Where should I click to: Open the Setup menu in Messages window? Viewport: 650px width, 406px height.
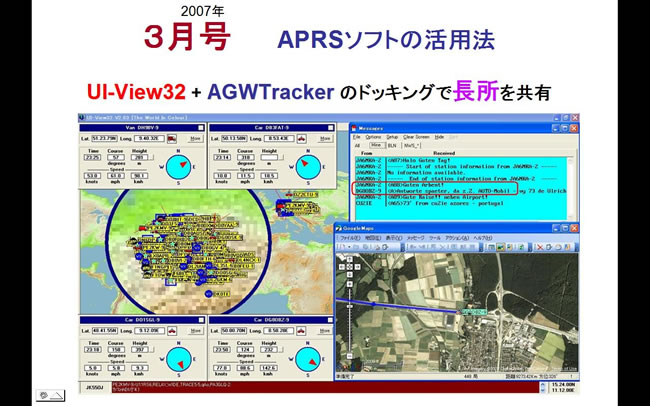(x=392, y=137)
